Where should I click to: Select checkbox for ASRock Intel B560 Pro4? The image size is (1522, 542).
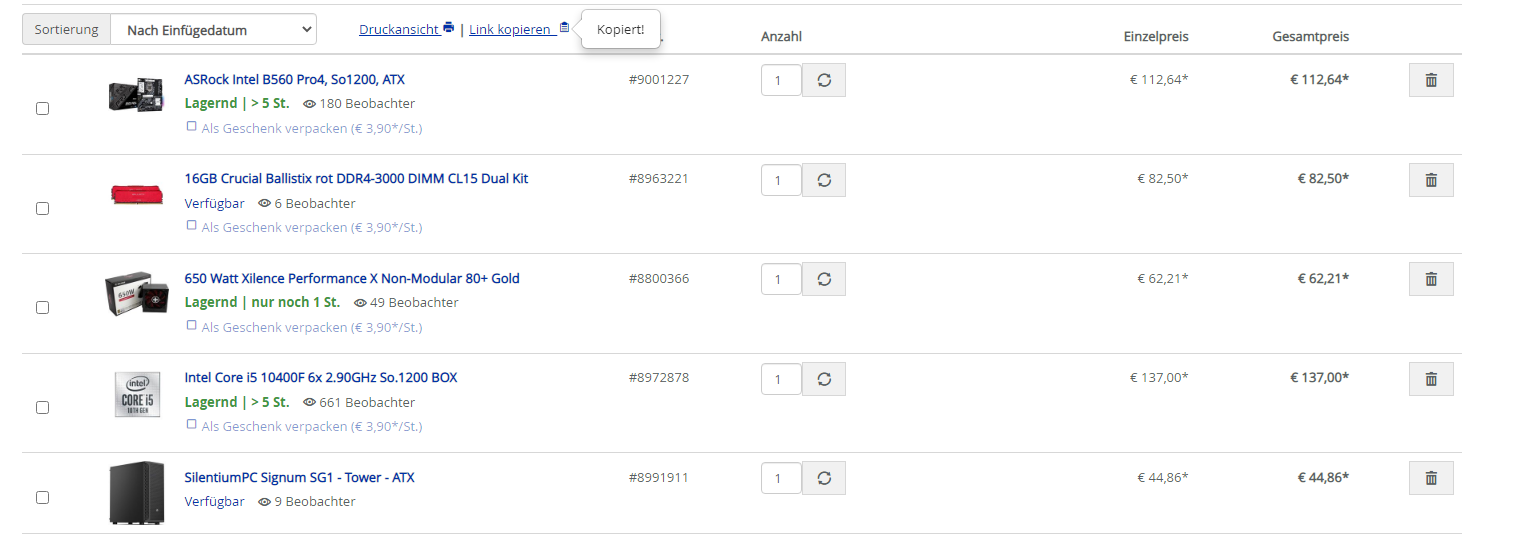42,109
